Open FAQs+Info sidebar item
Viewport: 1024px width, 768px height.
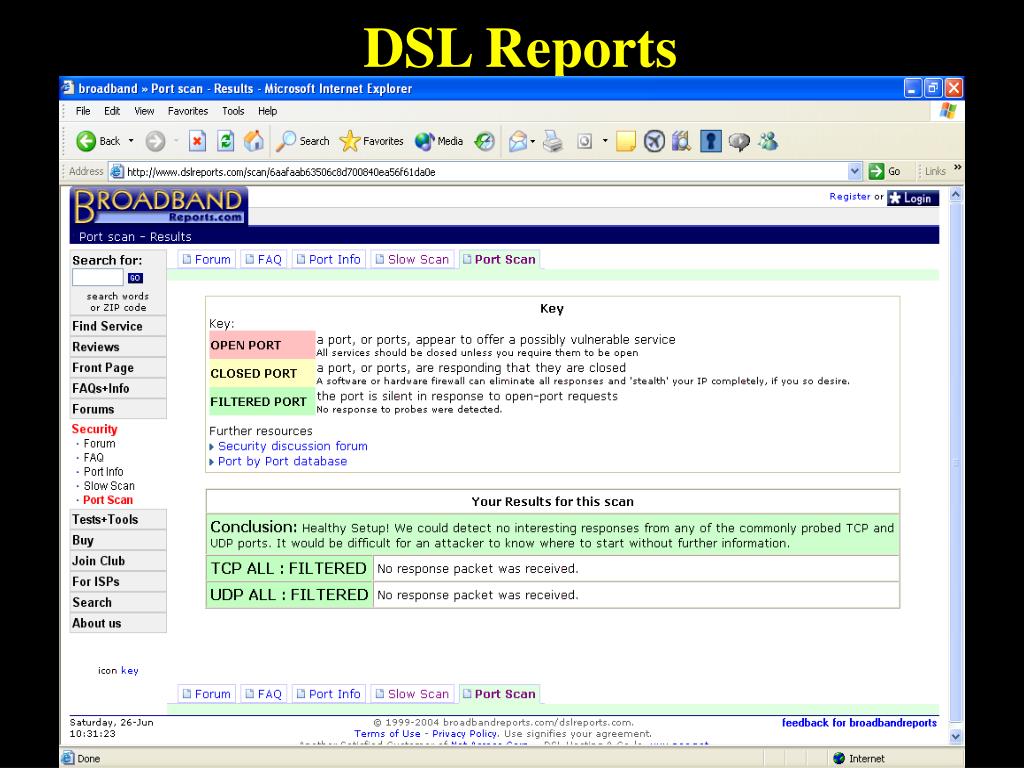[118, 389]
